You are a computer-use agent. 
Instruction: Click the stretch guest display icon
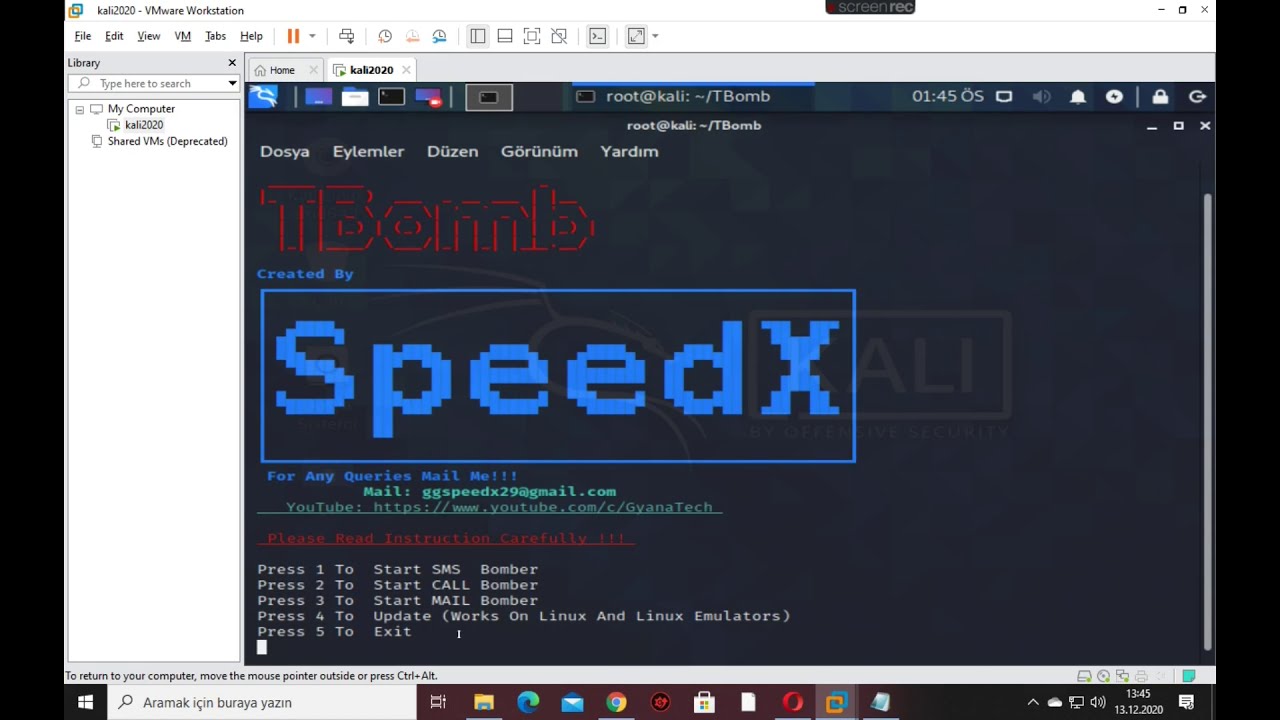[636, 36]
